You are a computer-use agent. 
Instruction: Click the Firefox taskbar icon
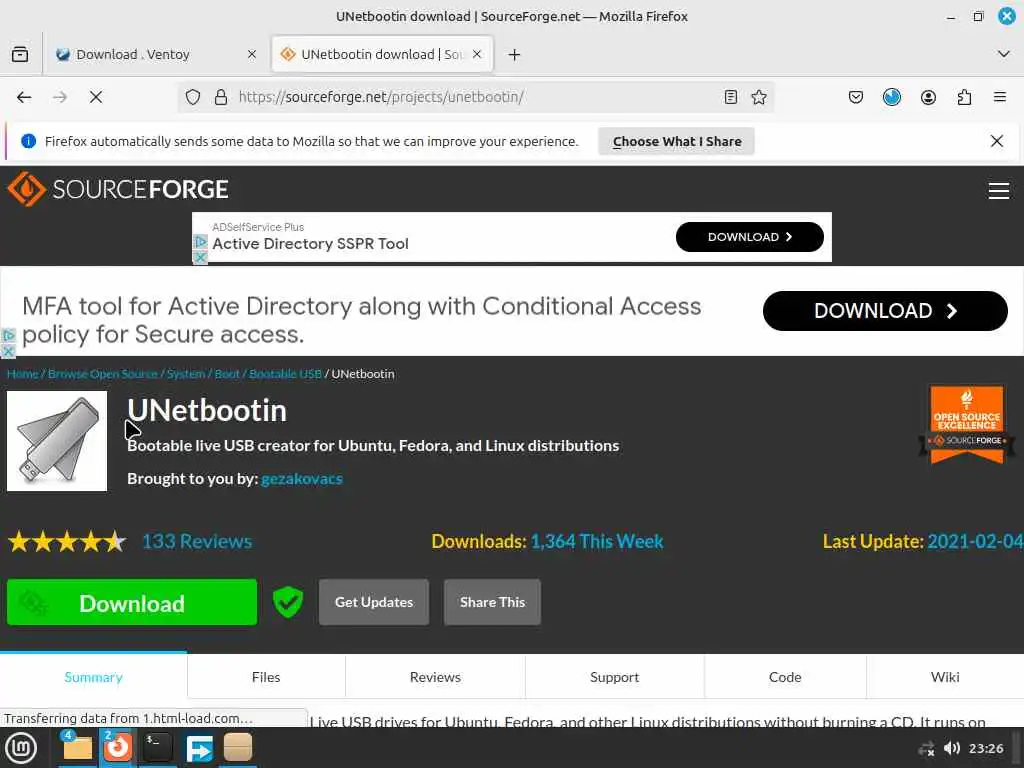tap(118, 748)
